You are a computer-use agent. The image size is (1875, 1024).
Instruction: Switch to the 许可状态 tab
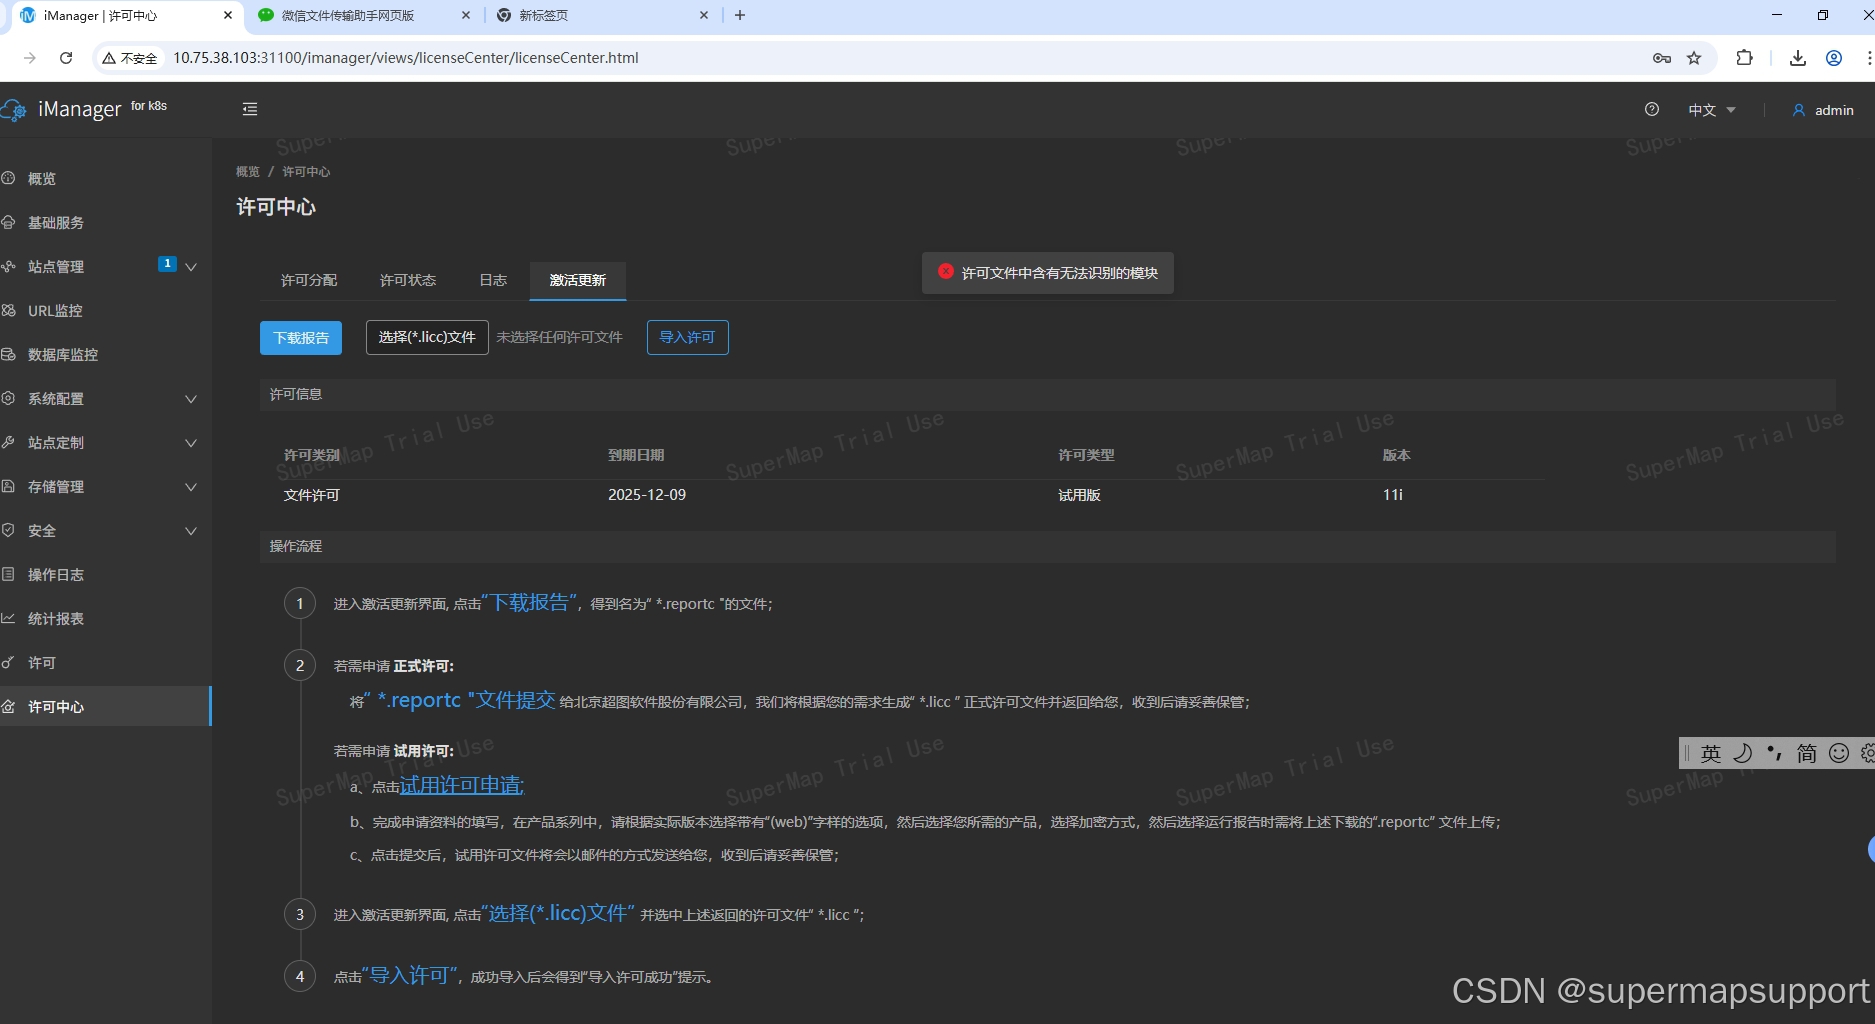408,280
